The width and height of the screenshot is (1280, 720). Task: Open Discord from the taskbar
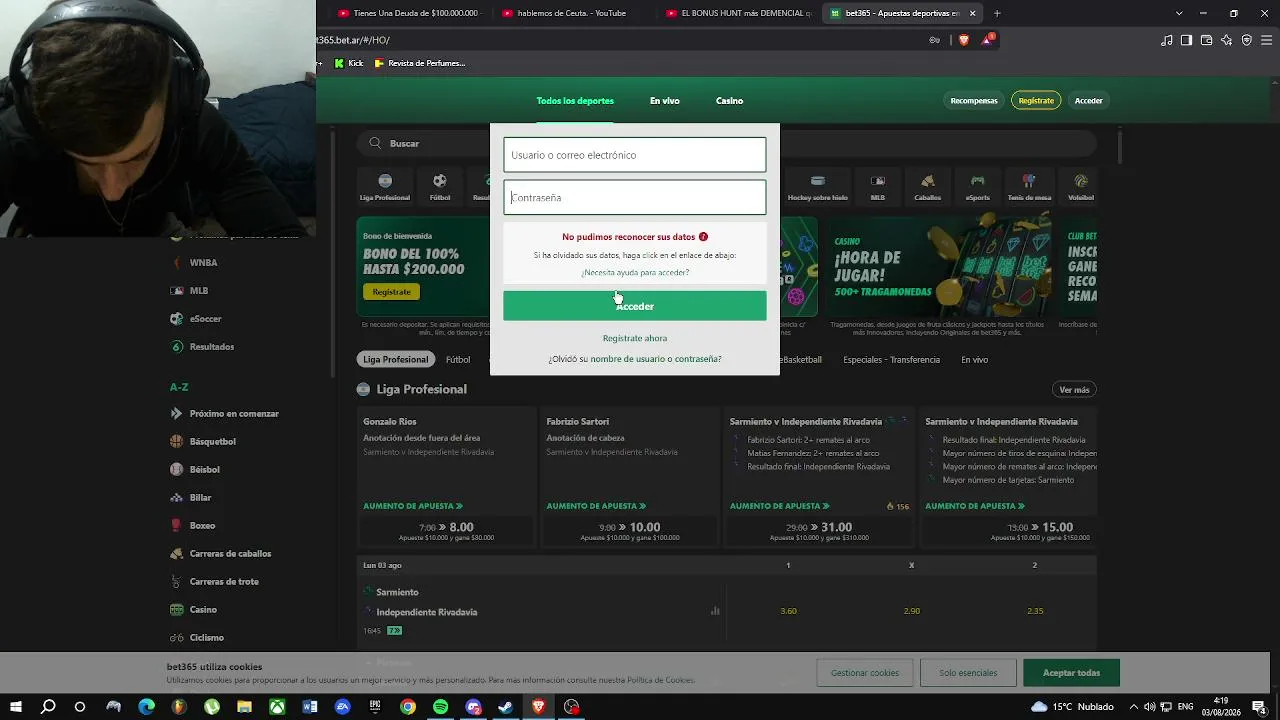pos(474,707)
